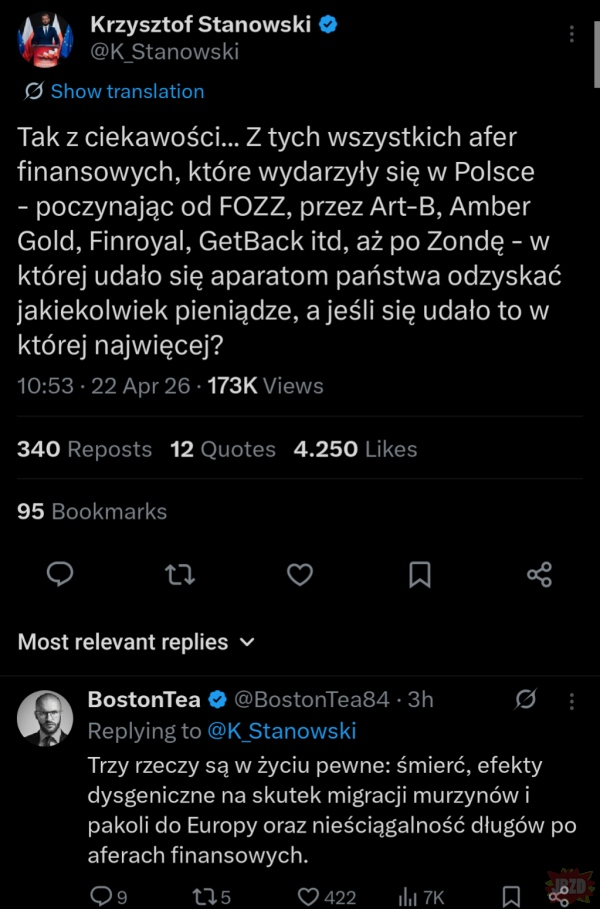Viewport: 600px width, 909px height.
Task: Expand the Most relevant replies dropdown
Action: pos(136,642)
